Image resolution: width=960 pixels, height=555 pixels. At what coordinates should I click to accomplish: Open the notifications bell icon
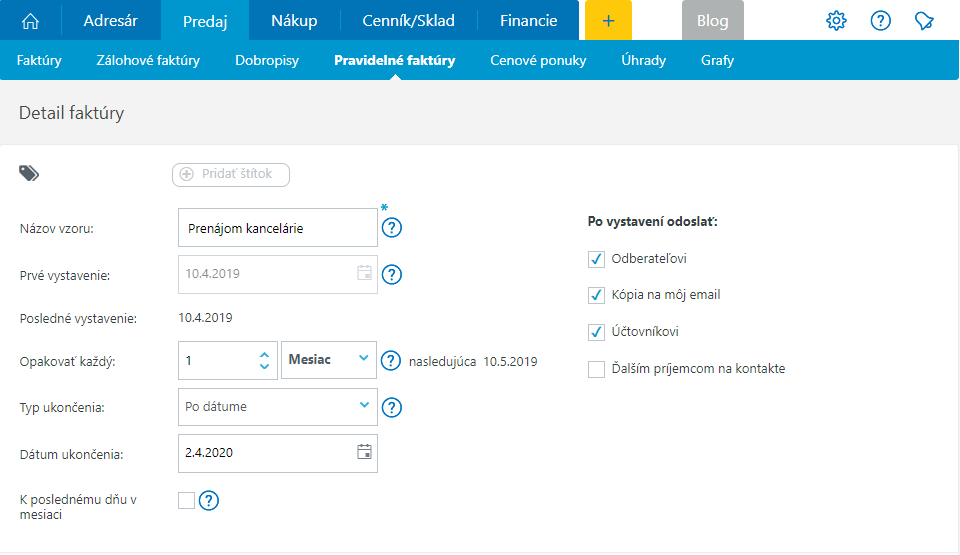pyautogui.click(x=925, y=21)
